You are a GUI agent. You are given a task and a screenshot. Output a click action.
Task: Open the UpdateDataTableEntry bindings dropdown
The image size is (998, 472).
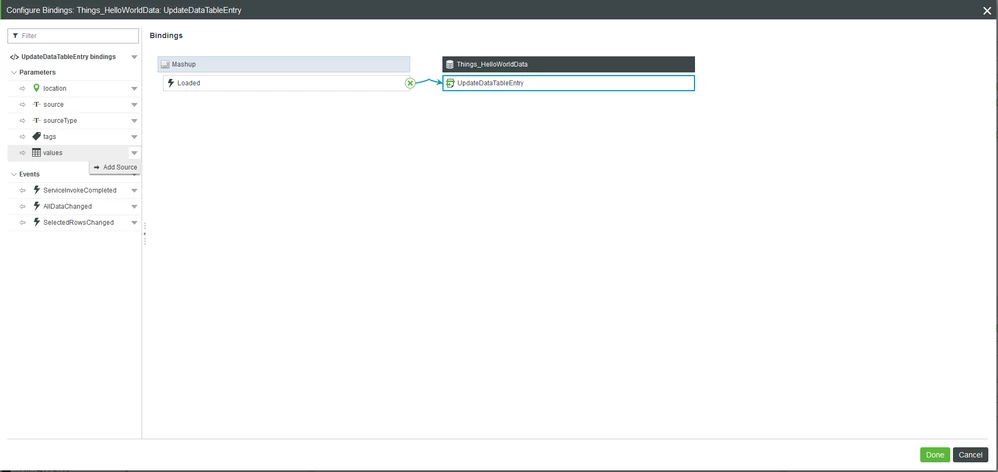[134, 57]
